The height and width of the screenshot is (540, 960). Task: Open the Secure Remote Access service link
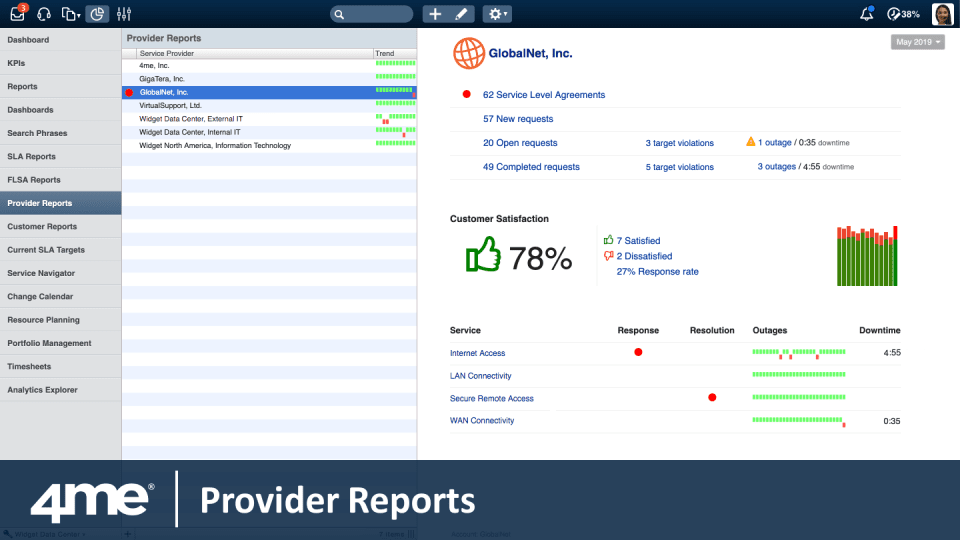click(x=492, y=398)
